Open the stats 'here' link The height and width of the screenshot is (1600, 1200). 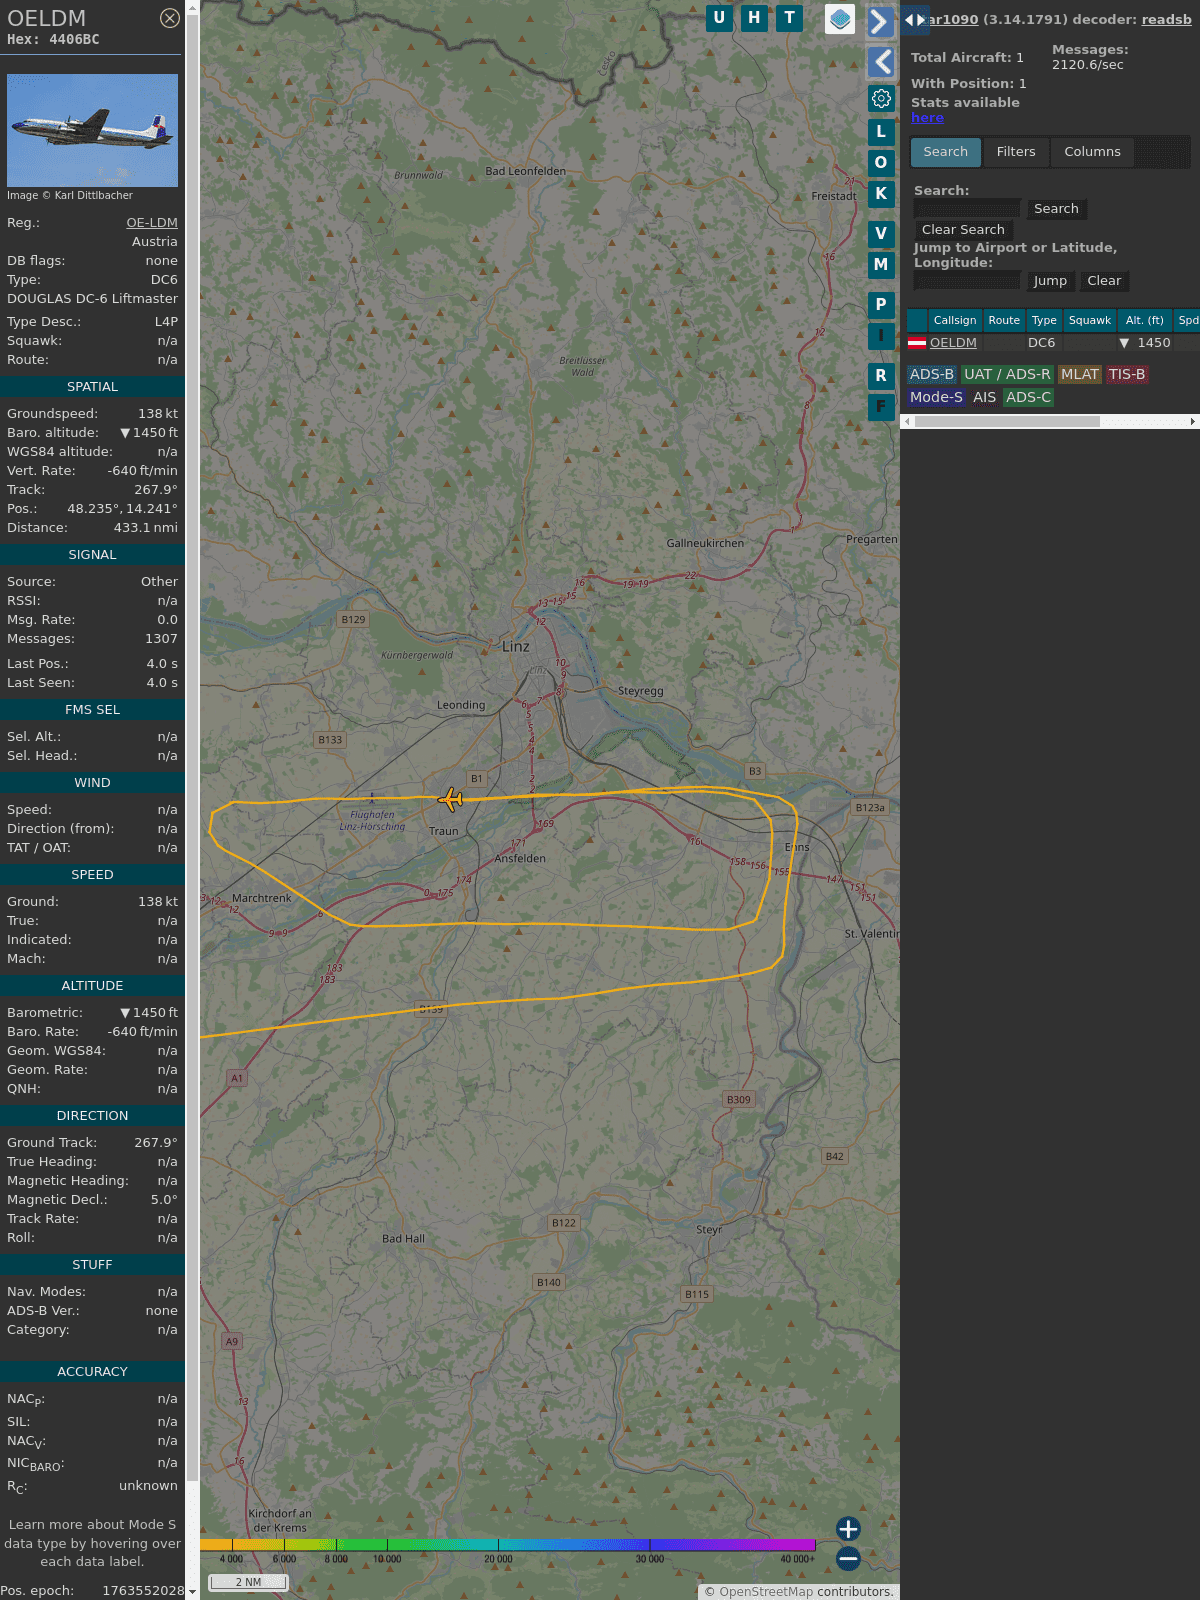[x=927, y=118]
